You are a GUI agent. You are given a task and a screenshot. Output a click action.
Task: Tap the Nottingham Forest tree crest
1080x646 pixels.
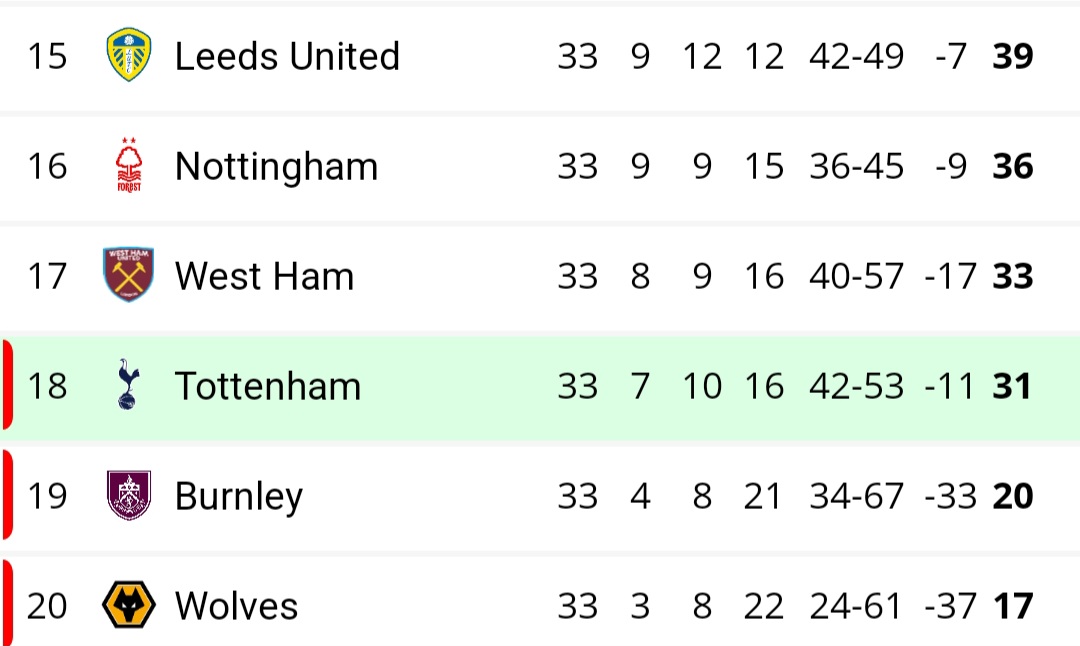(x=129, y=165)
